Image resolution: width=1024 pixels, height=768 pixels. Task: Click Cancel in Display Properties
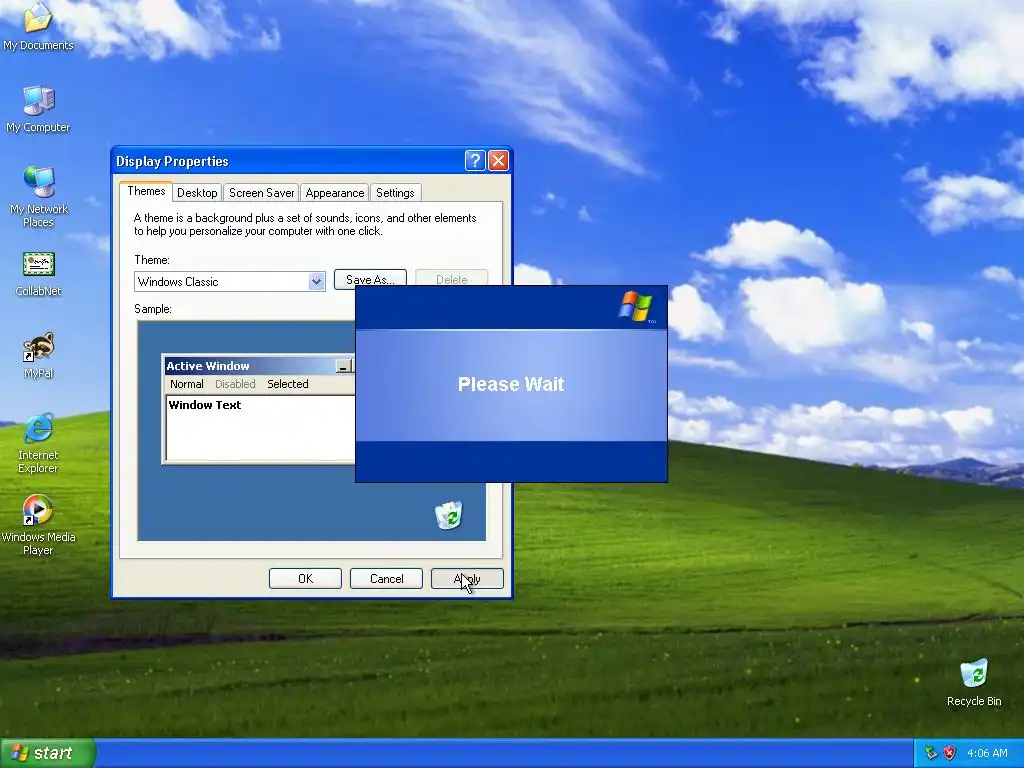[386, 579]
